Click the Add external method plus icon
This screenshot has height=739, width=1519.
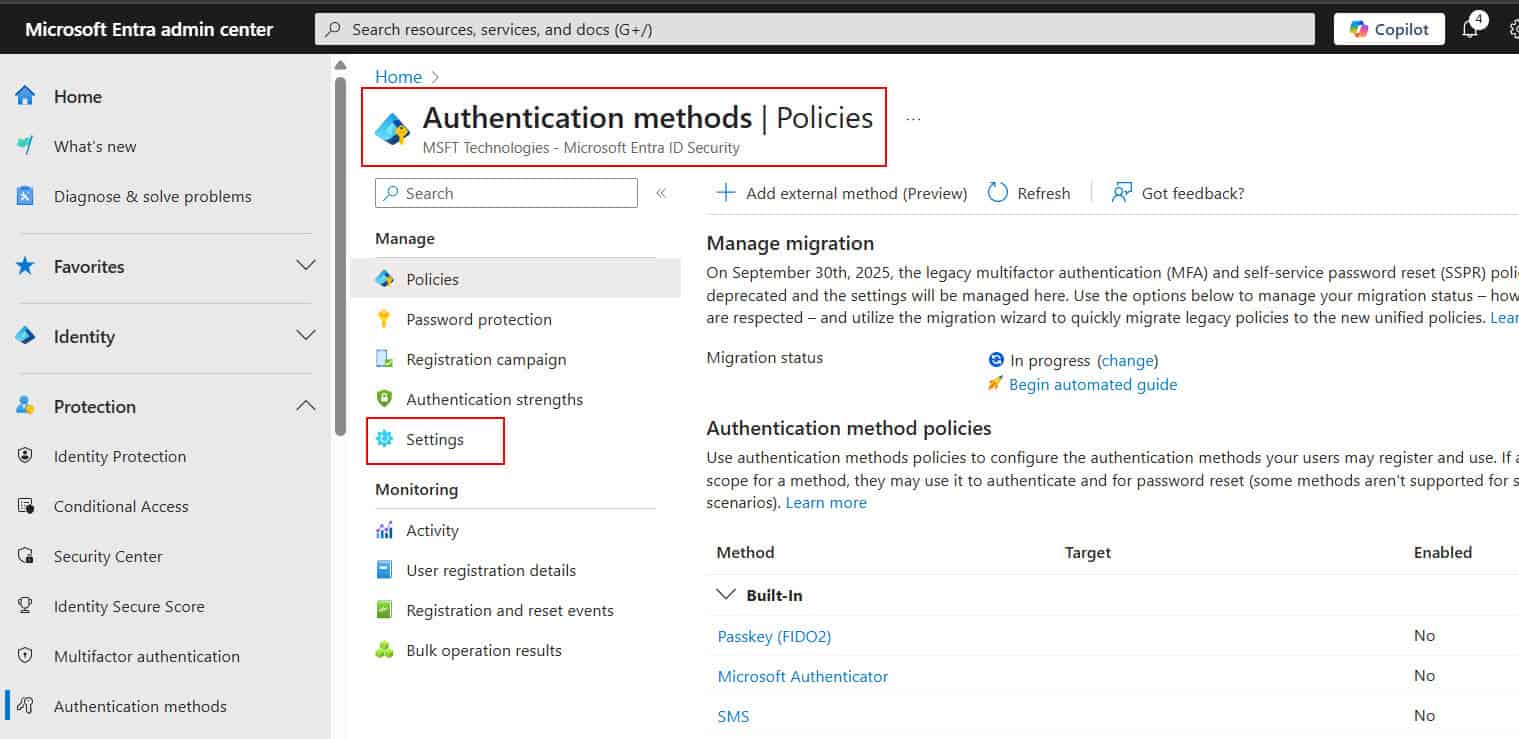point(725,193)
